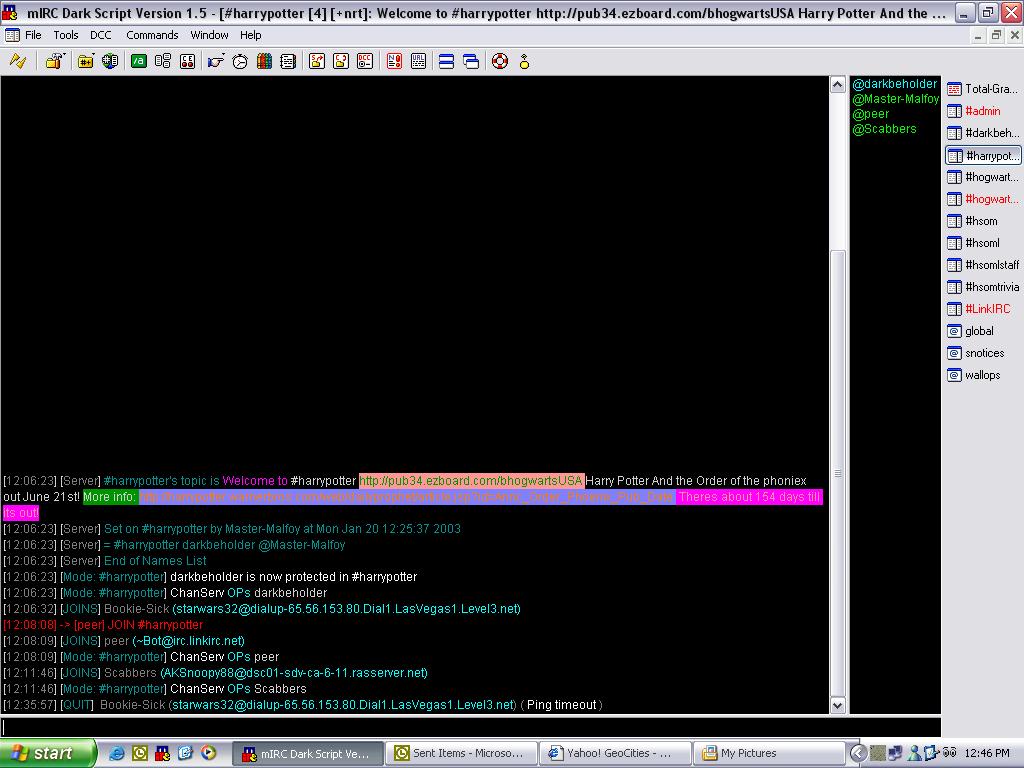Click the Connect lightning bolt toolbar icon

click(18, 62)
